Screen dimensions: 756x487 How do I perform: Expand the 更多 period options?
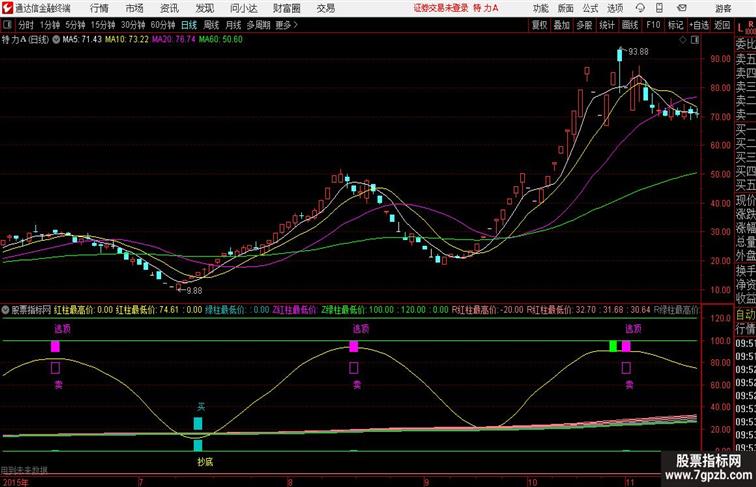click(286, 25)
